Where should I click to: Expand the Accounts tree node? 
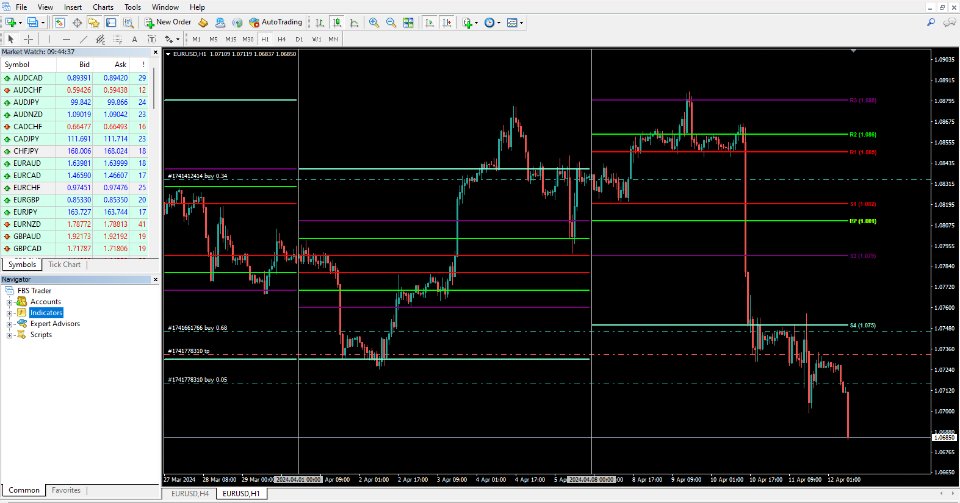coord(9,302)
